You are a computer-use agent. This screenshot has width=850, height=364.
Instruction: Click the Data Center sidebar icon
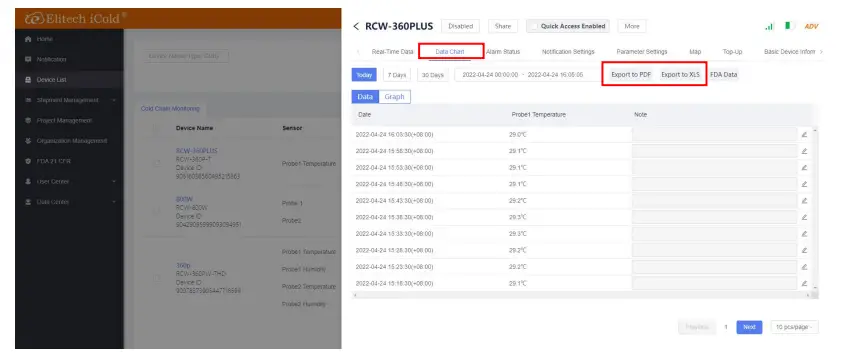click(x=28, y=202)
